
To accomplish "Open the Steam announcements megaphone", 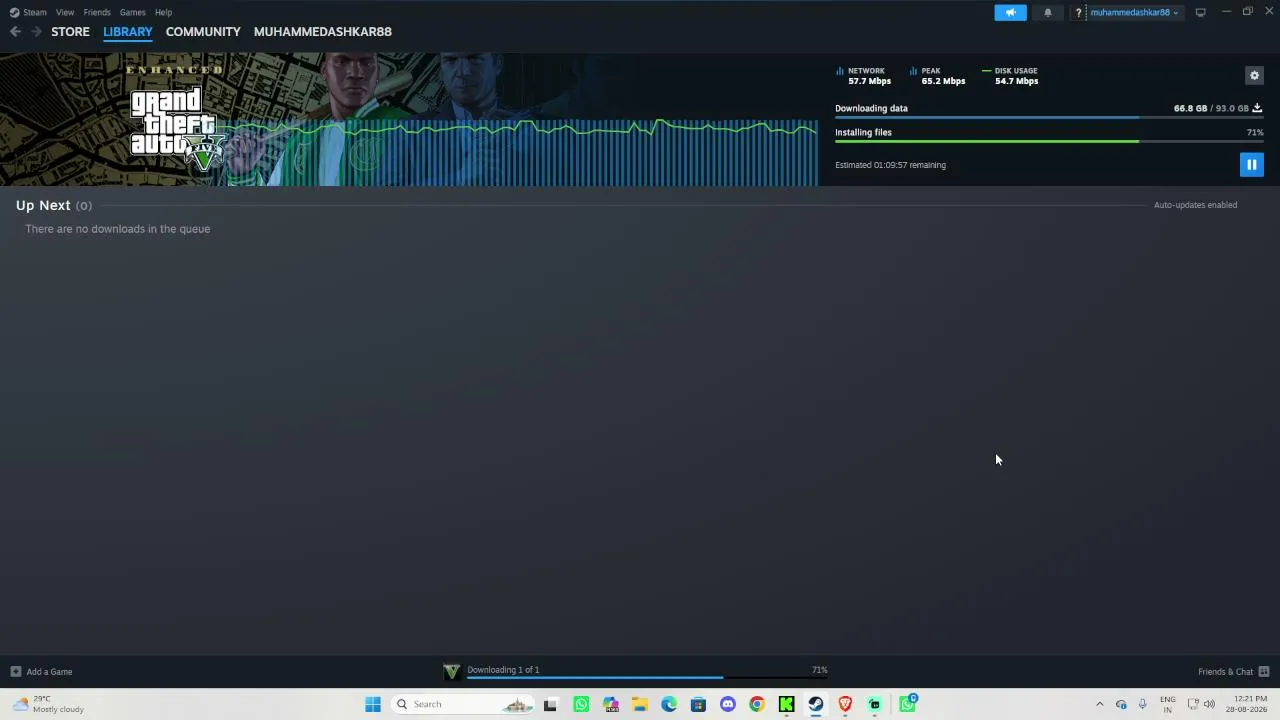I will 1010,12.
